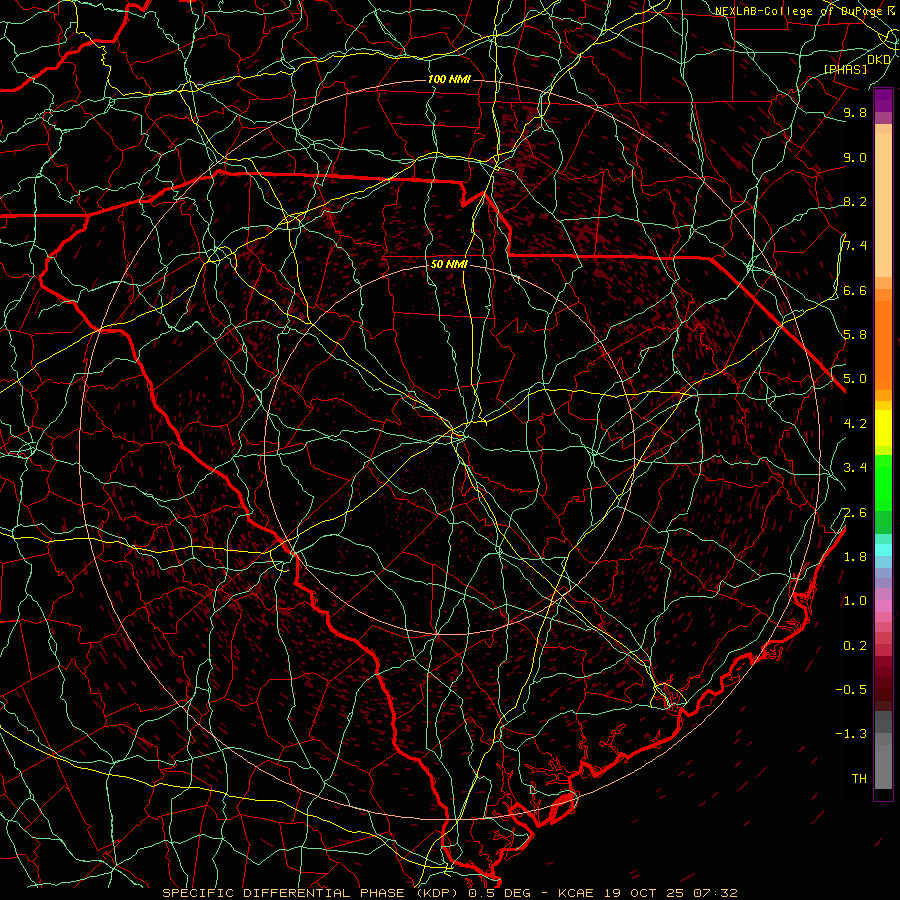
Task: Click the radar site at the ring center
Action: pyautogui.click(x=449, y=449)
